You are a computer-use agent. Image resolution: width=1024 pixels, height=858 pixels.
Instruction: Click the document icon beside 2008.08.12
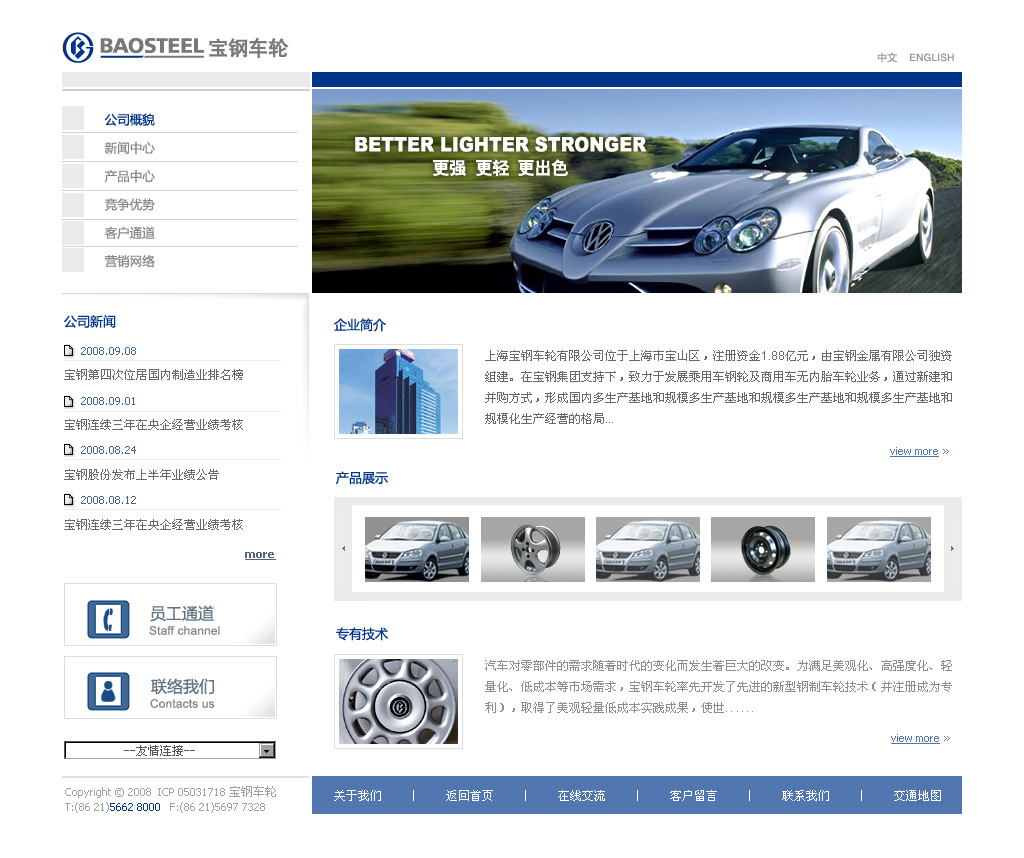click(69, 500)
